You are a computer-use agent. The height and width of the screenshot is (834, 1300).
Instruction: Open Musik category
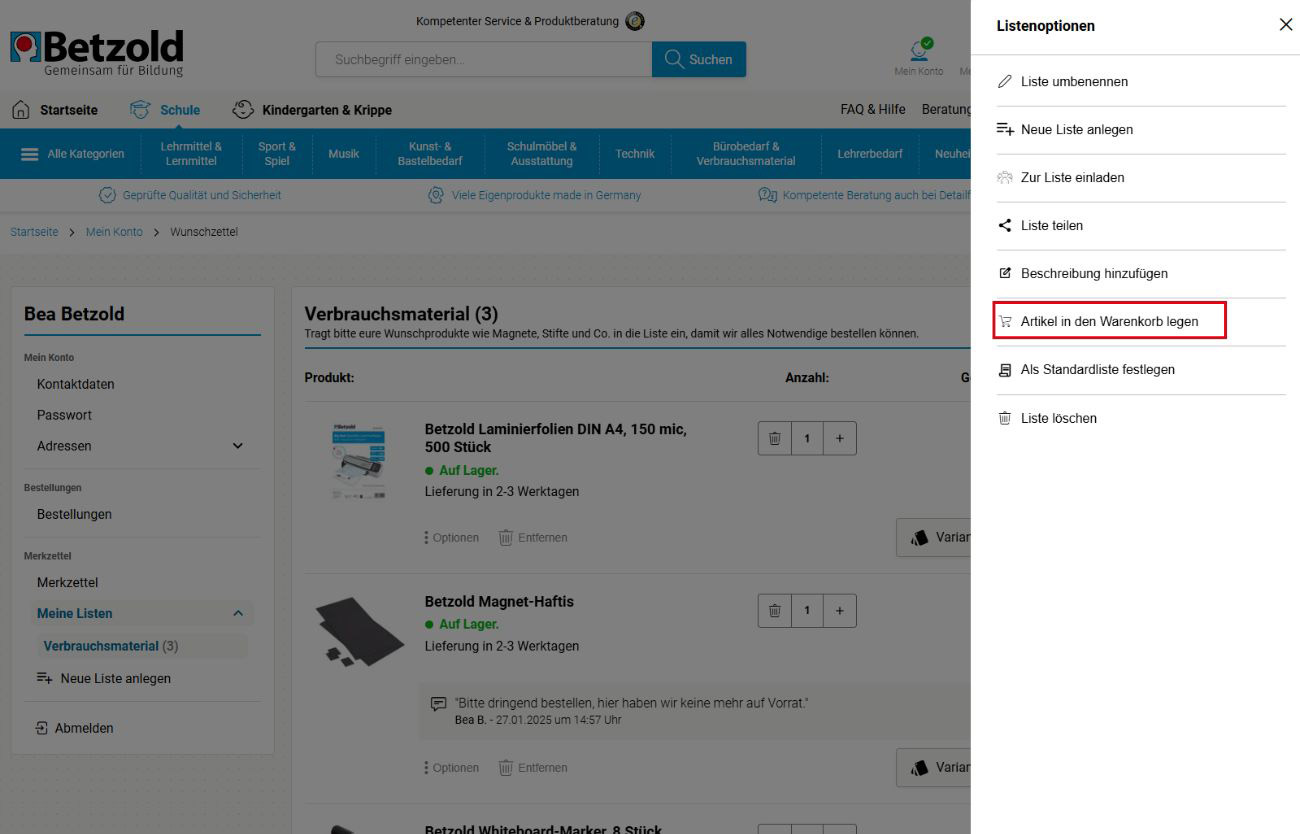coord(343,154)
